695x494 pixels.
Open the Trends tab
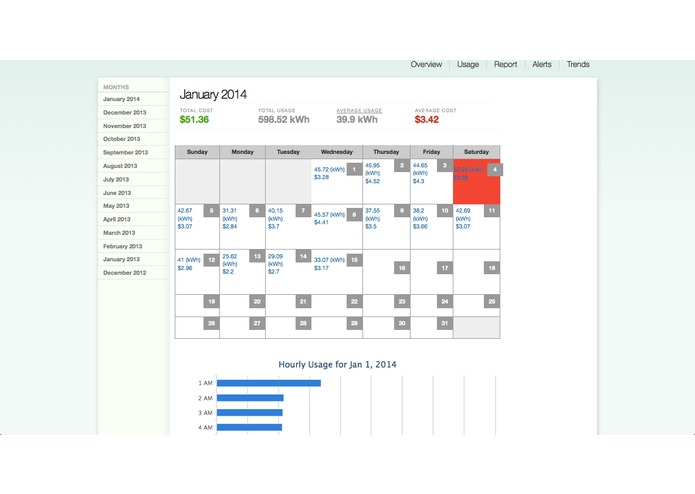pos(578,64)
